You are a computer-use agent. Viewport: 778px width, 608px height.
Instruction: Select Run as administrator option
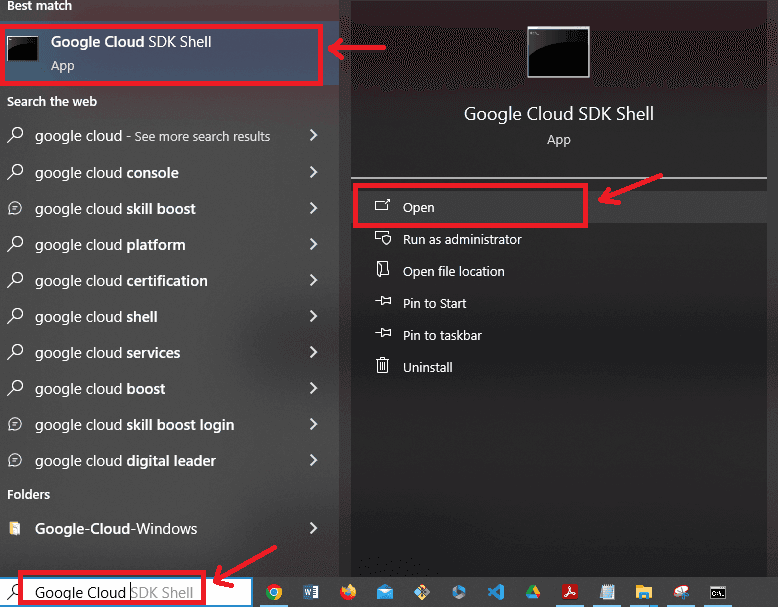pyautogui.click(x=461, y=239)
